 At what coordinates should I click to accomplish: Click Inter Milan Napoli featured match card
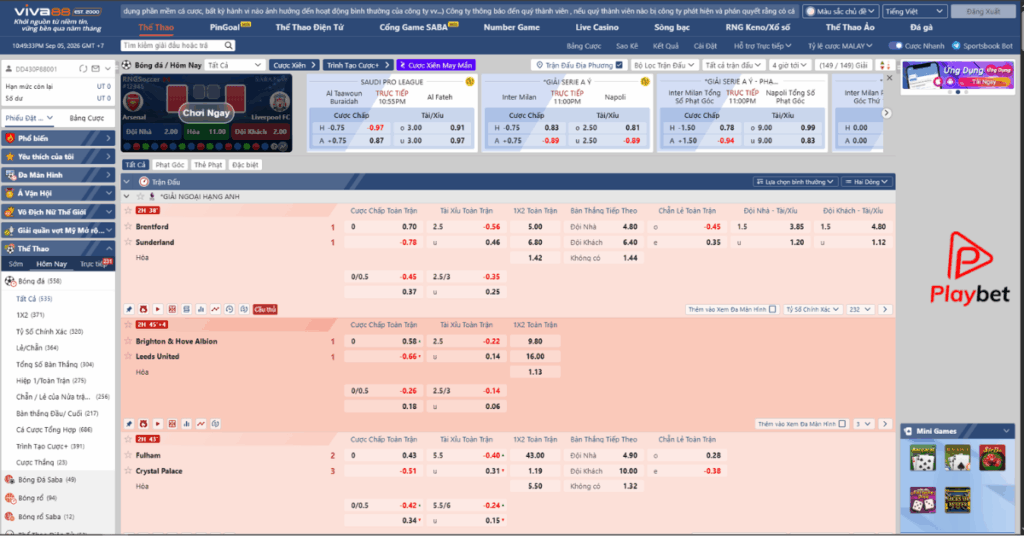tap(566, 113)
